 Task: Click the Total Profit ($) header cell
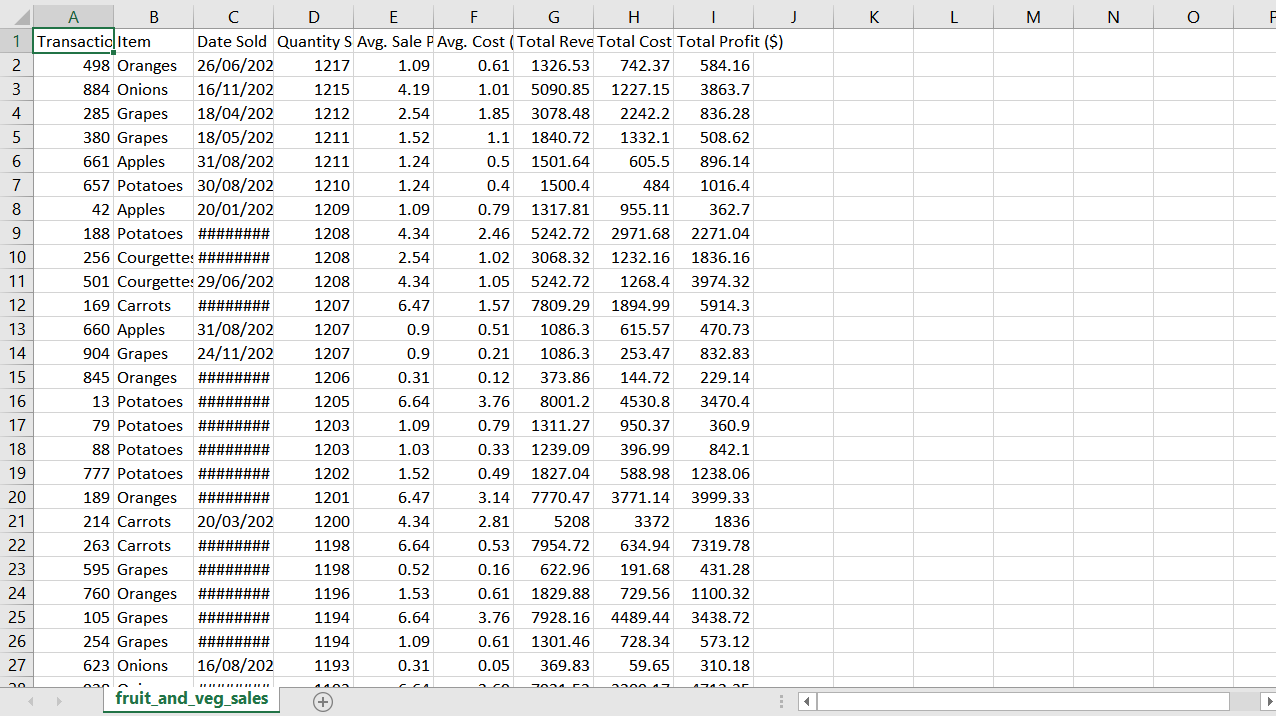[x=712, y=42]
